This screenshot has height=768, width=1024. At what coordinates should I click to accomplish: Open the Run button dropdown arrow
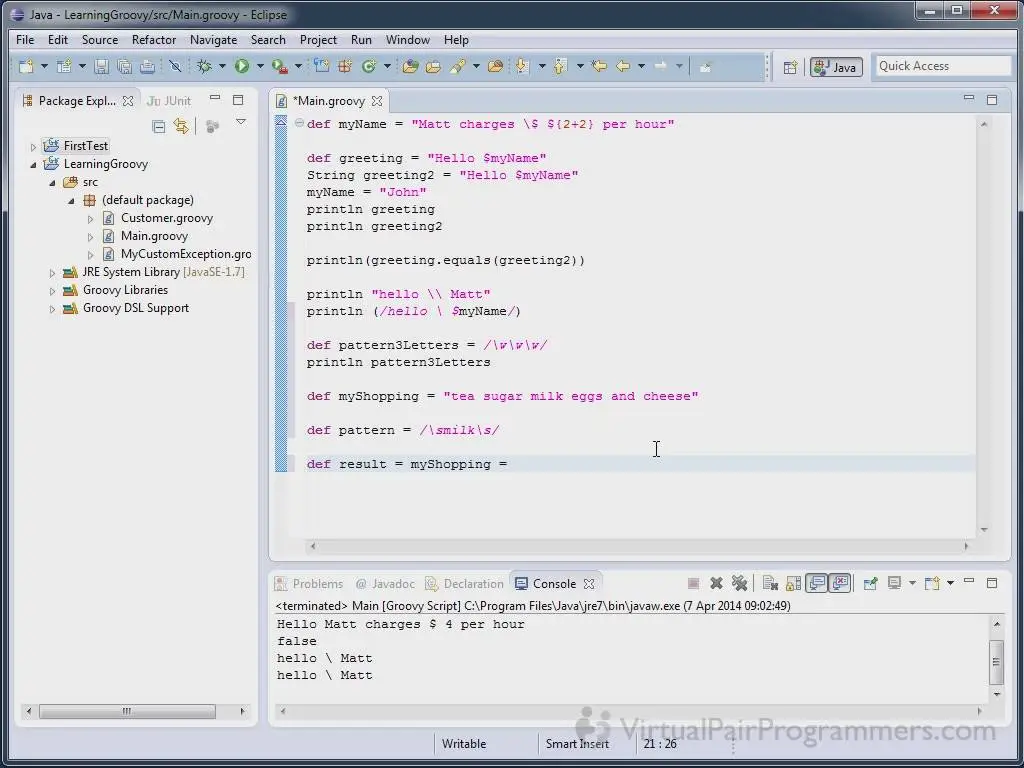click(x=260, y=67)
